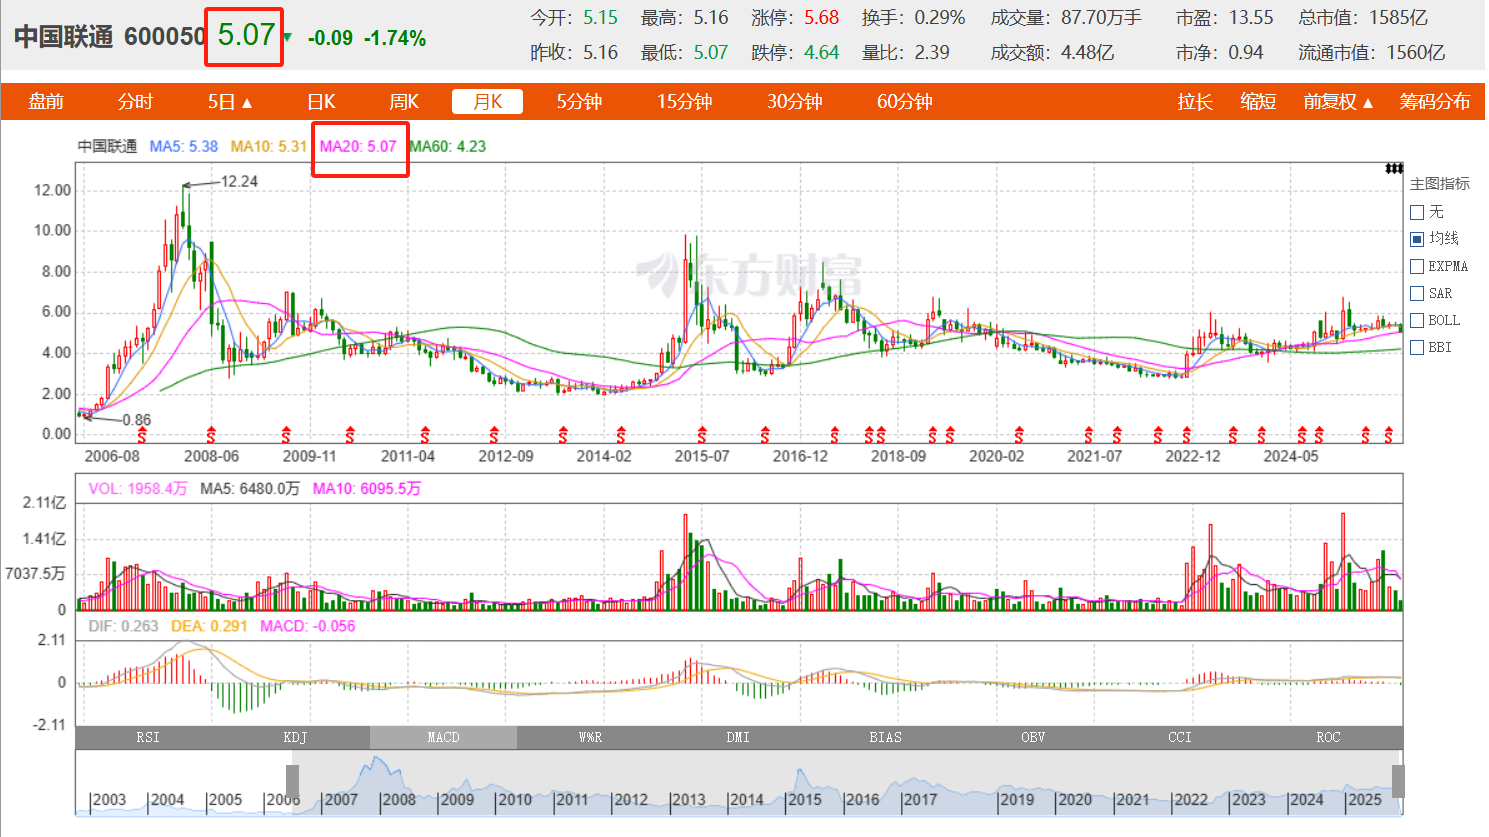Click the DEA: 0.291 label
Viewport: 1489px width, 837px height.
(x=209, y=626)
